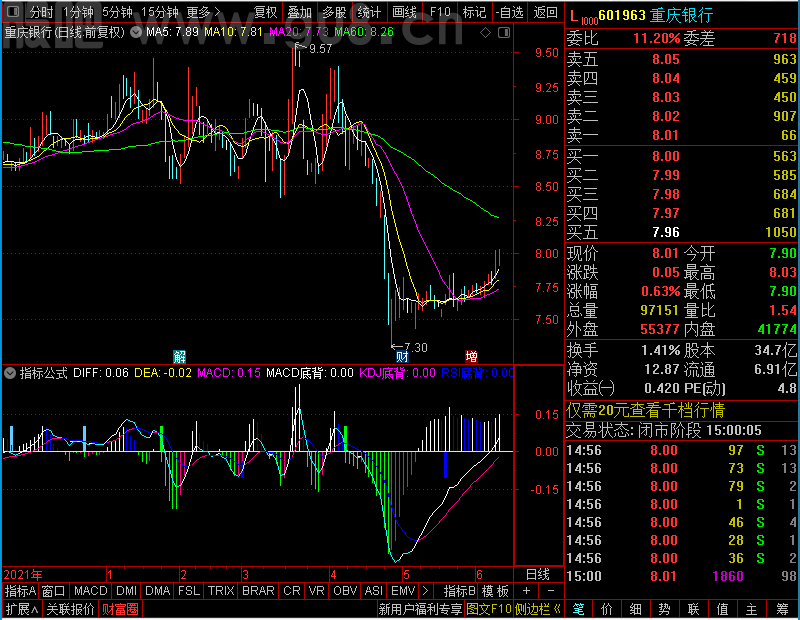This screenshot has height=620, width=800.
Task: Open the 图文F10 link
Action: [x=489, y=609]
